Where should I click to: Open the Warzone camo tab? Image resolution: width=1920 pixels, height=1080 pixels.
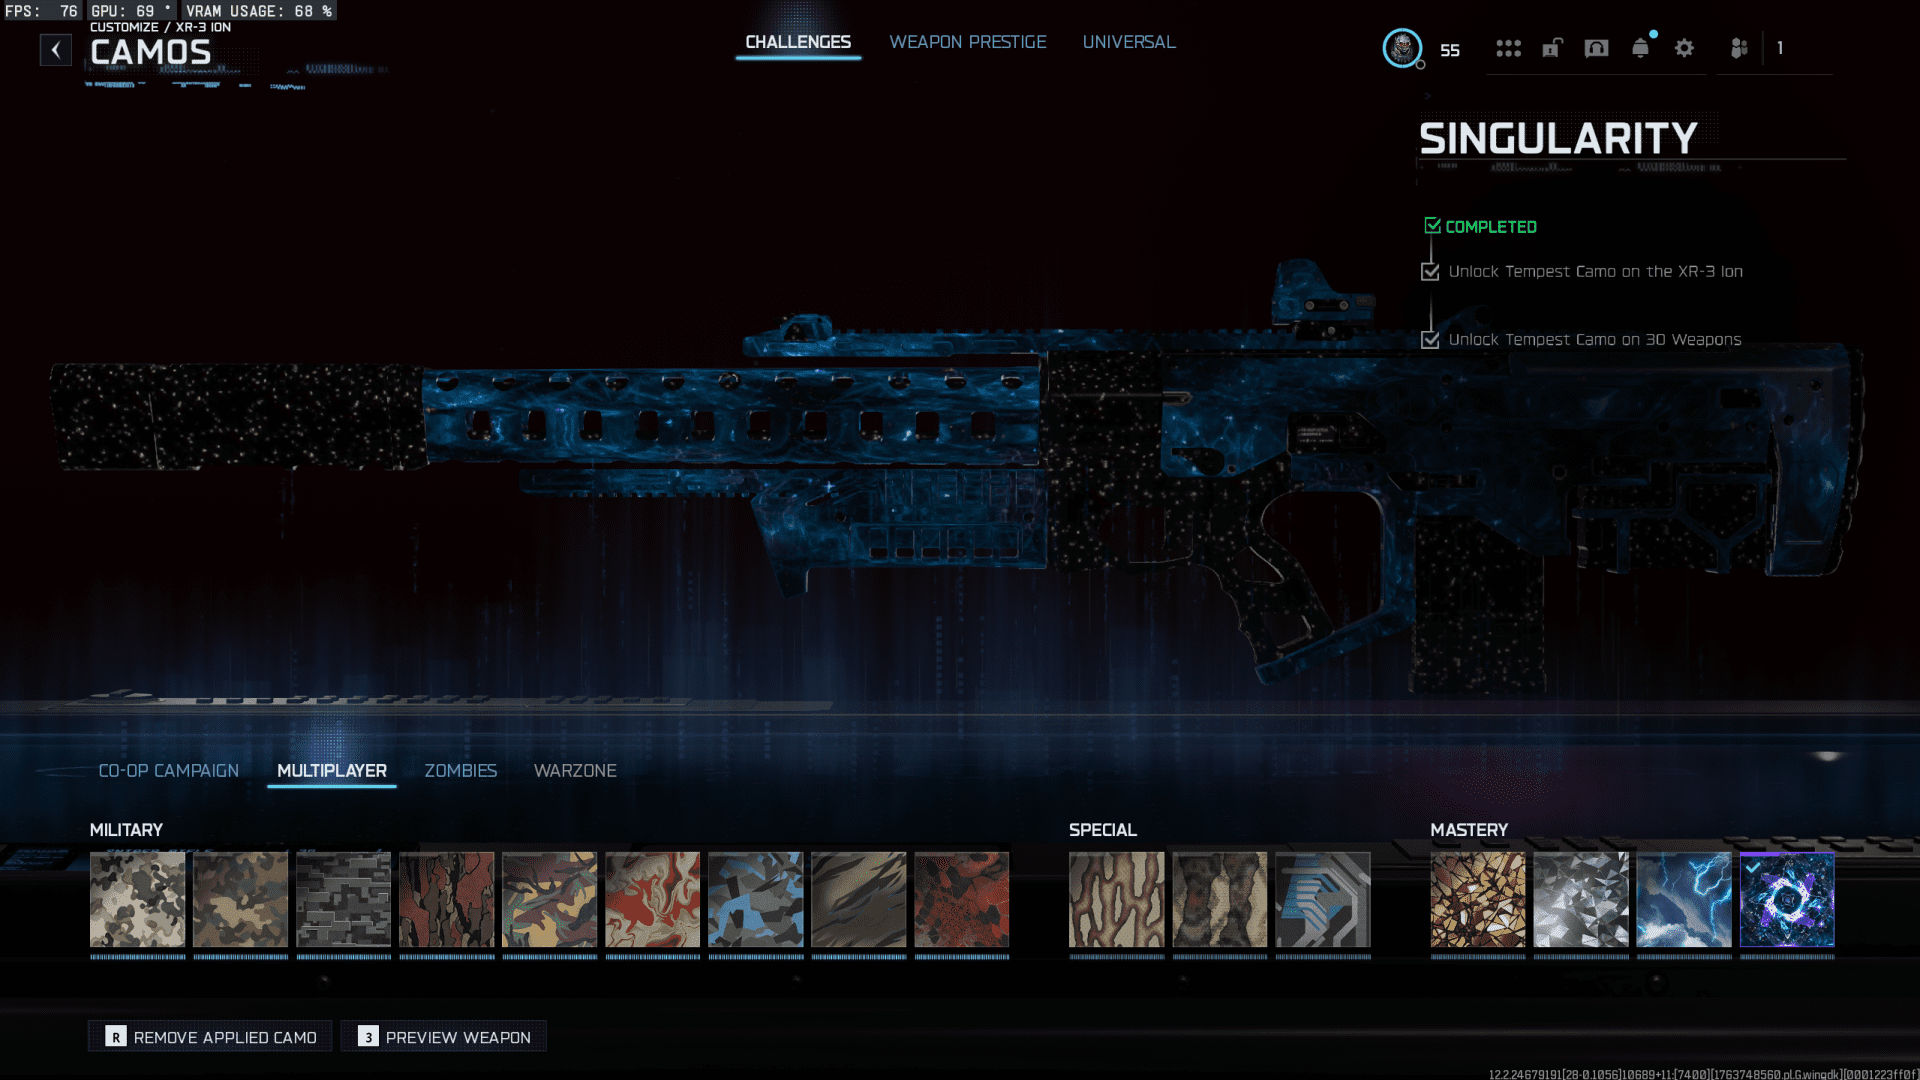coord(575,770)
